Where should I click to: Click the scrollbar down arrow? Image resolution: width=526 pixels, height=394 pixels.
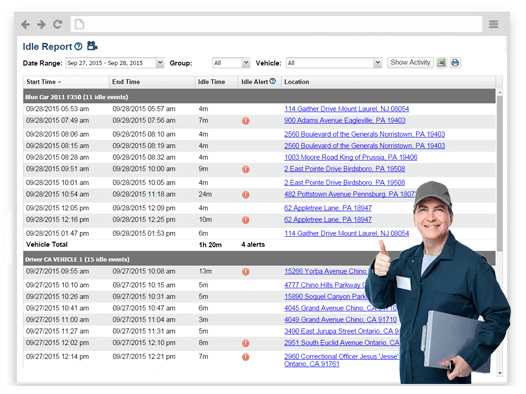[x=499, y=373]
